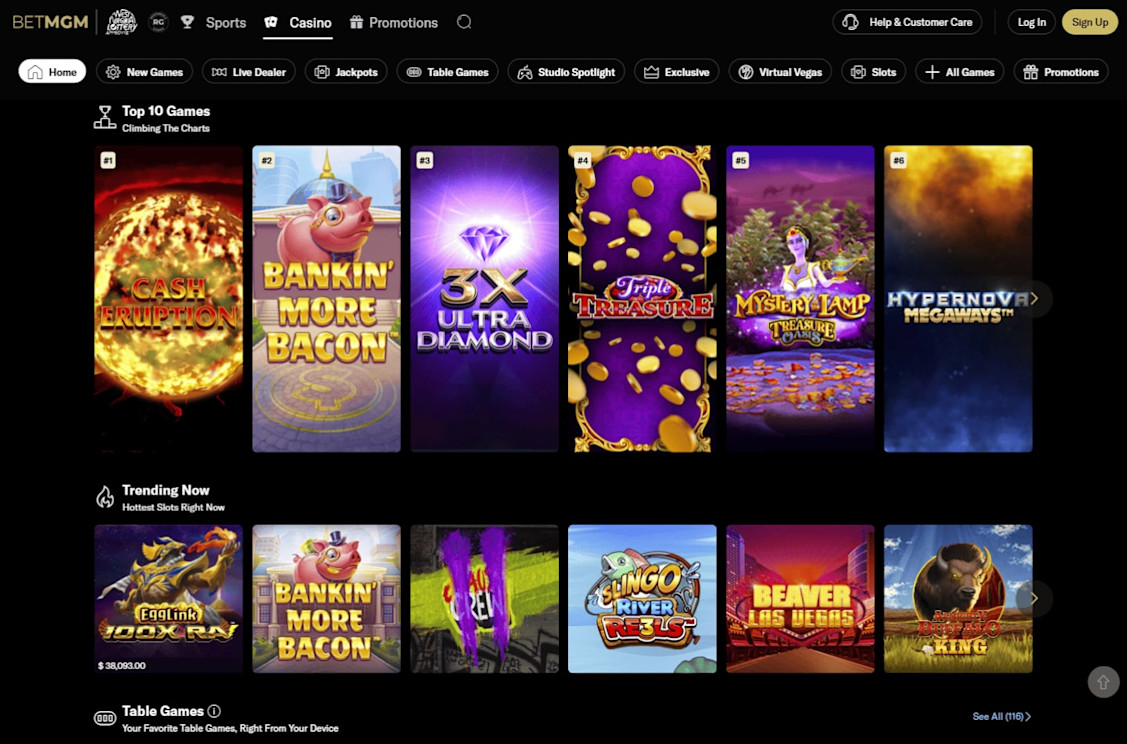Click the Log In button
The image size is (1127, 744).
[x=1031, y=22]
